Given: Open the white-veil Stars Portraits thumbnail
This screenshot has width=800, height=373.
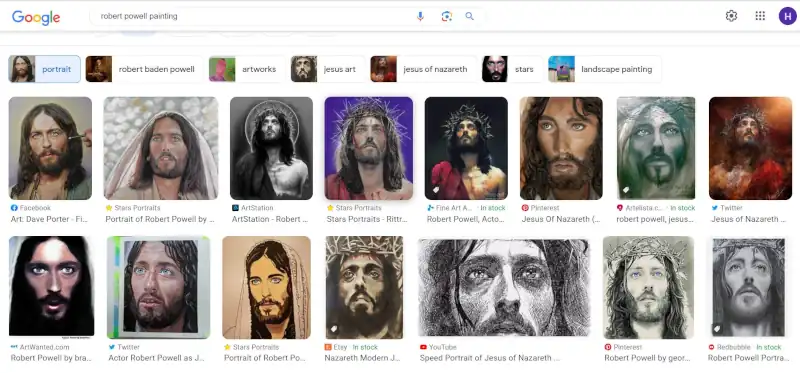Looking at the screenshot, I should (x=161, y=148).
